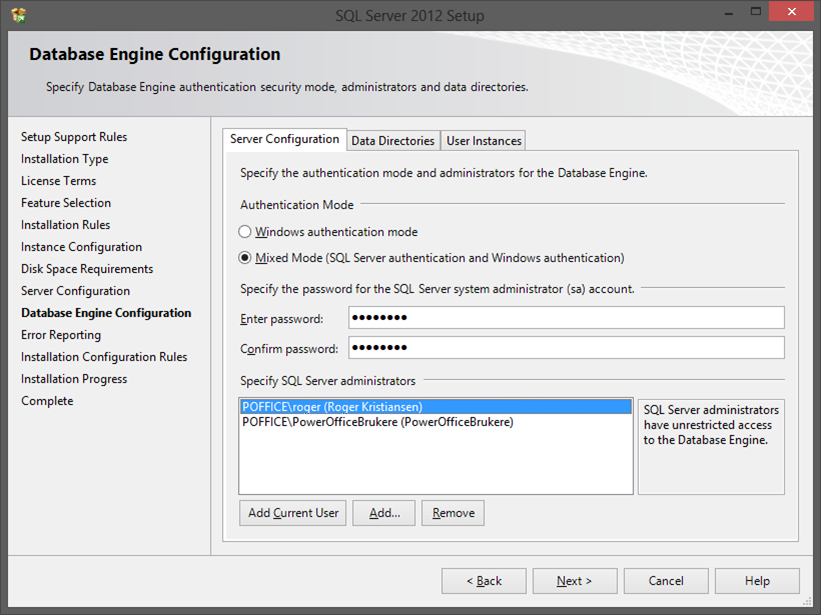Click Setup Support Rules step
Viewport: 821px width, 615px height.
(74, 137)
